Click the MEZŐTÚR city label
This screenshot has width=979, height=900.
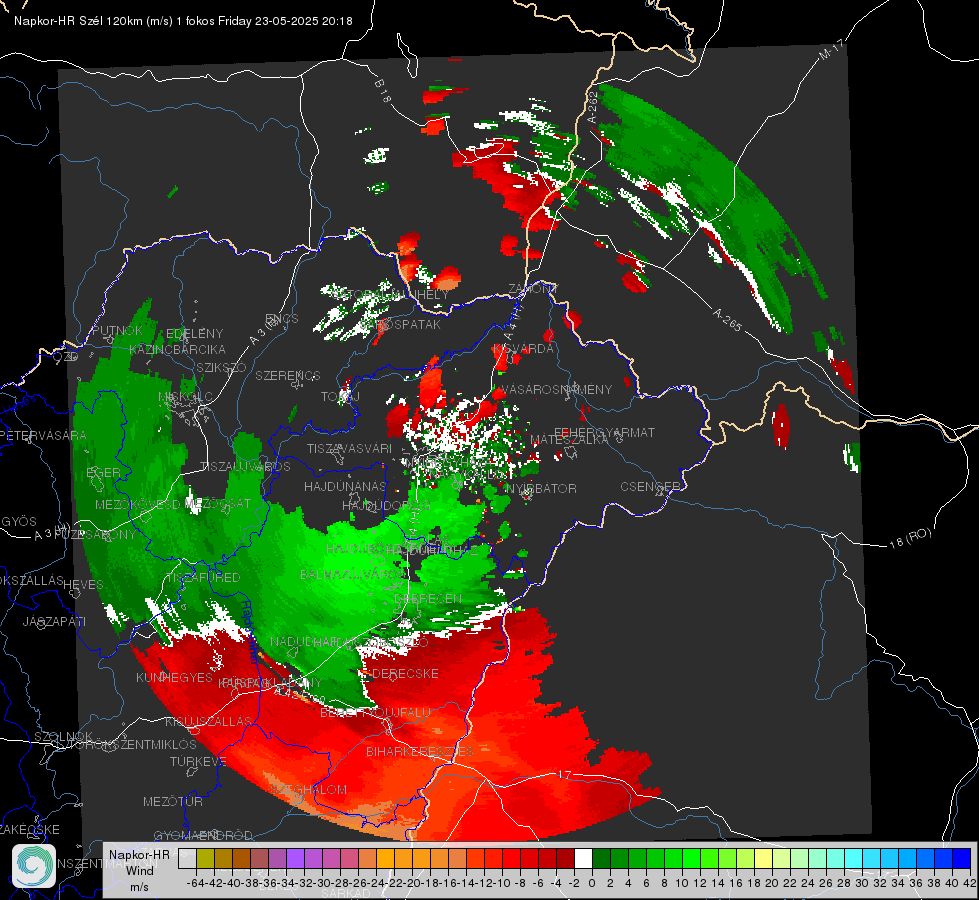point(173,801)
